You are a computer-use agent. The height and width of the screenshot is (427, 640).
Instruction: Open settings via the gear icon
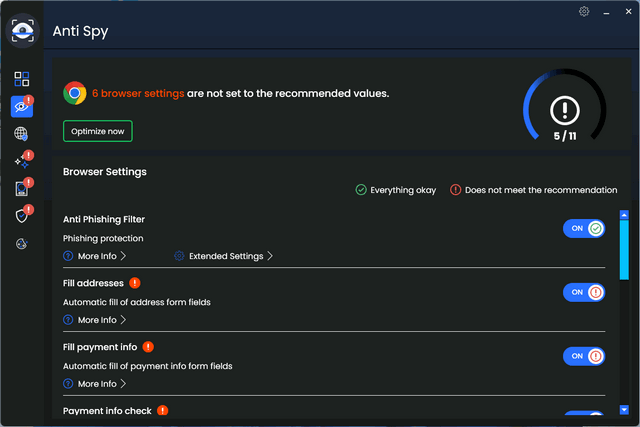pos(584,12)
